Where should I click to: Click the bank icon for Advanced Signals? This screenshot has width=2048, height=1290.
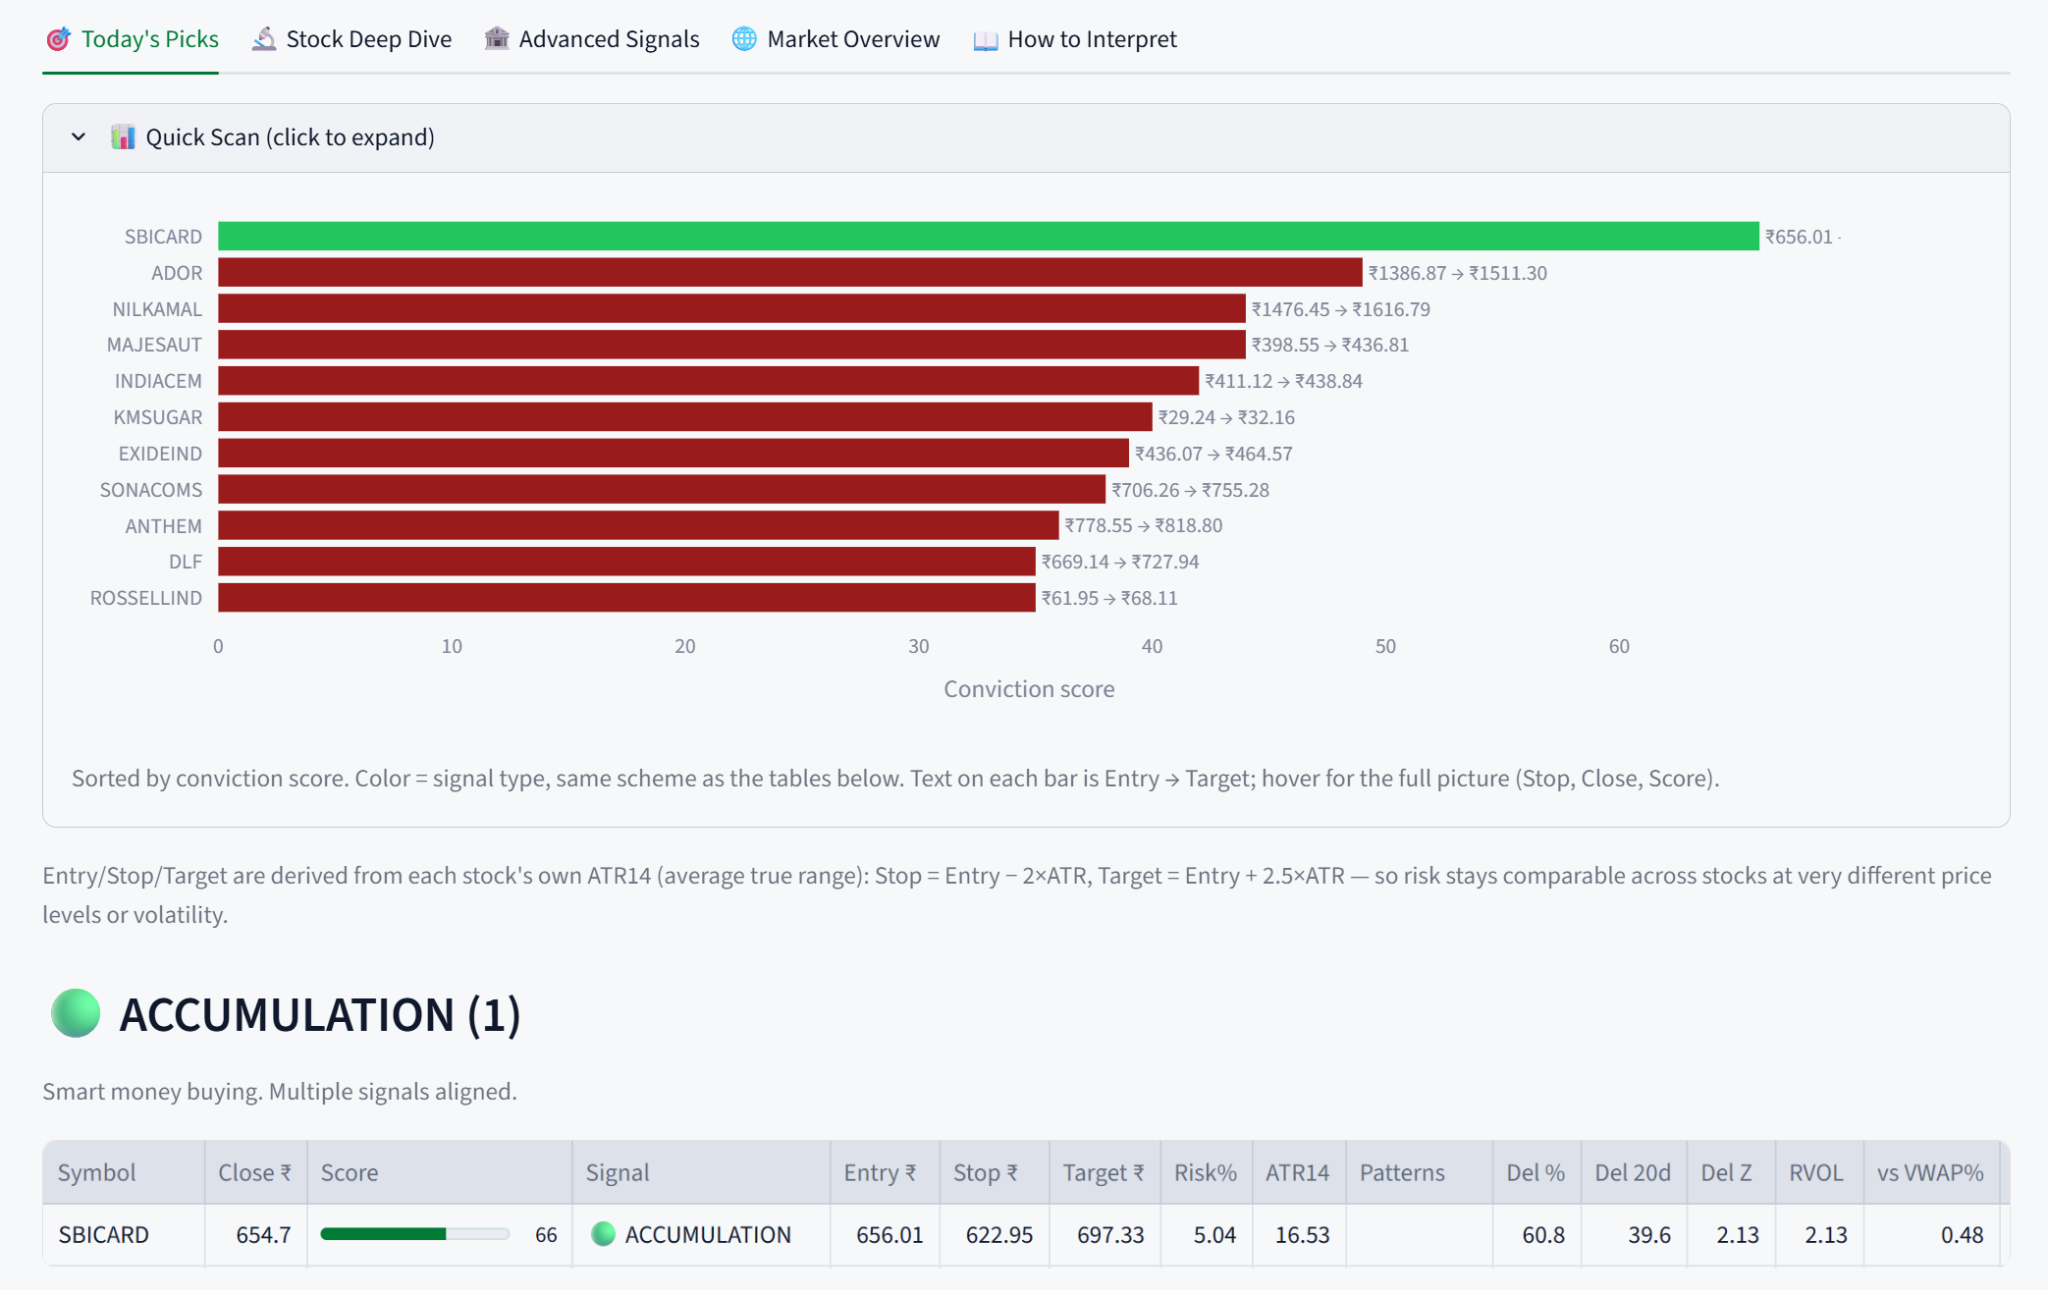(497, 39)
